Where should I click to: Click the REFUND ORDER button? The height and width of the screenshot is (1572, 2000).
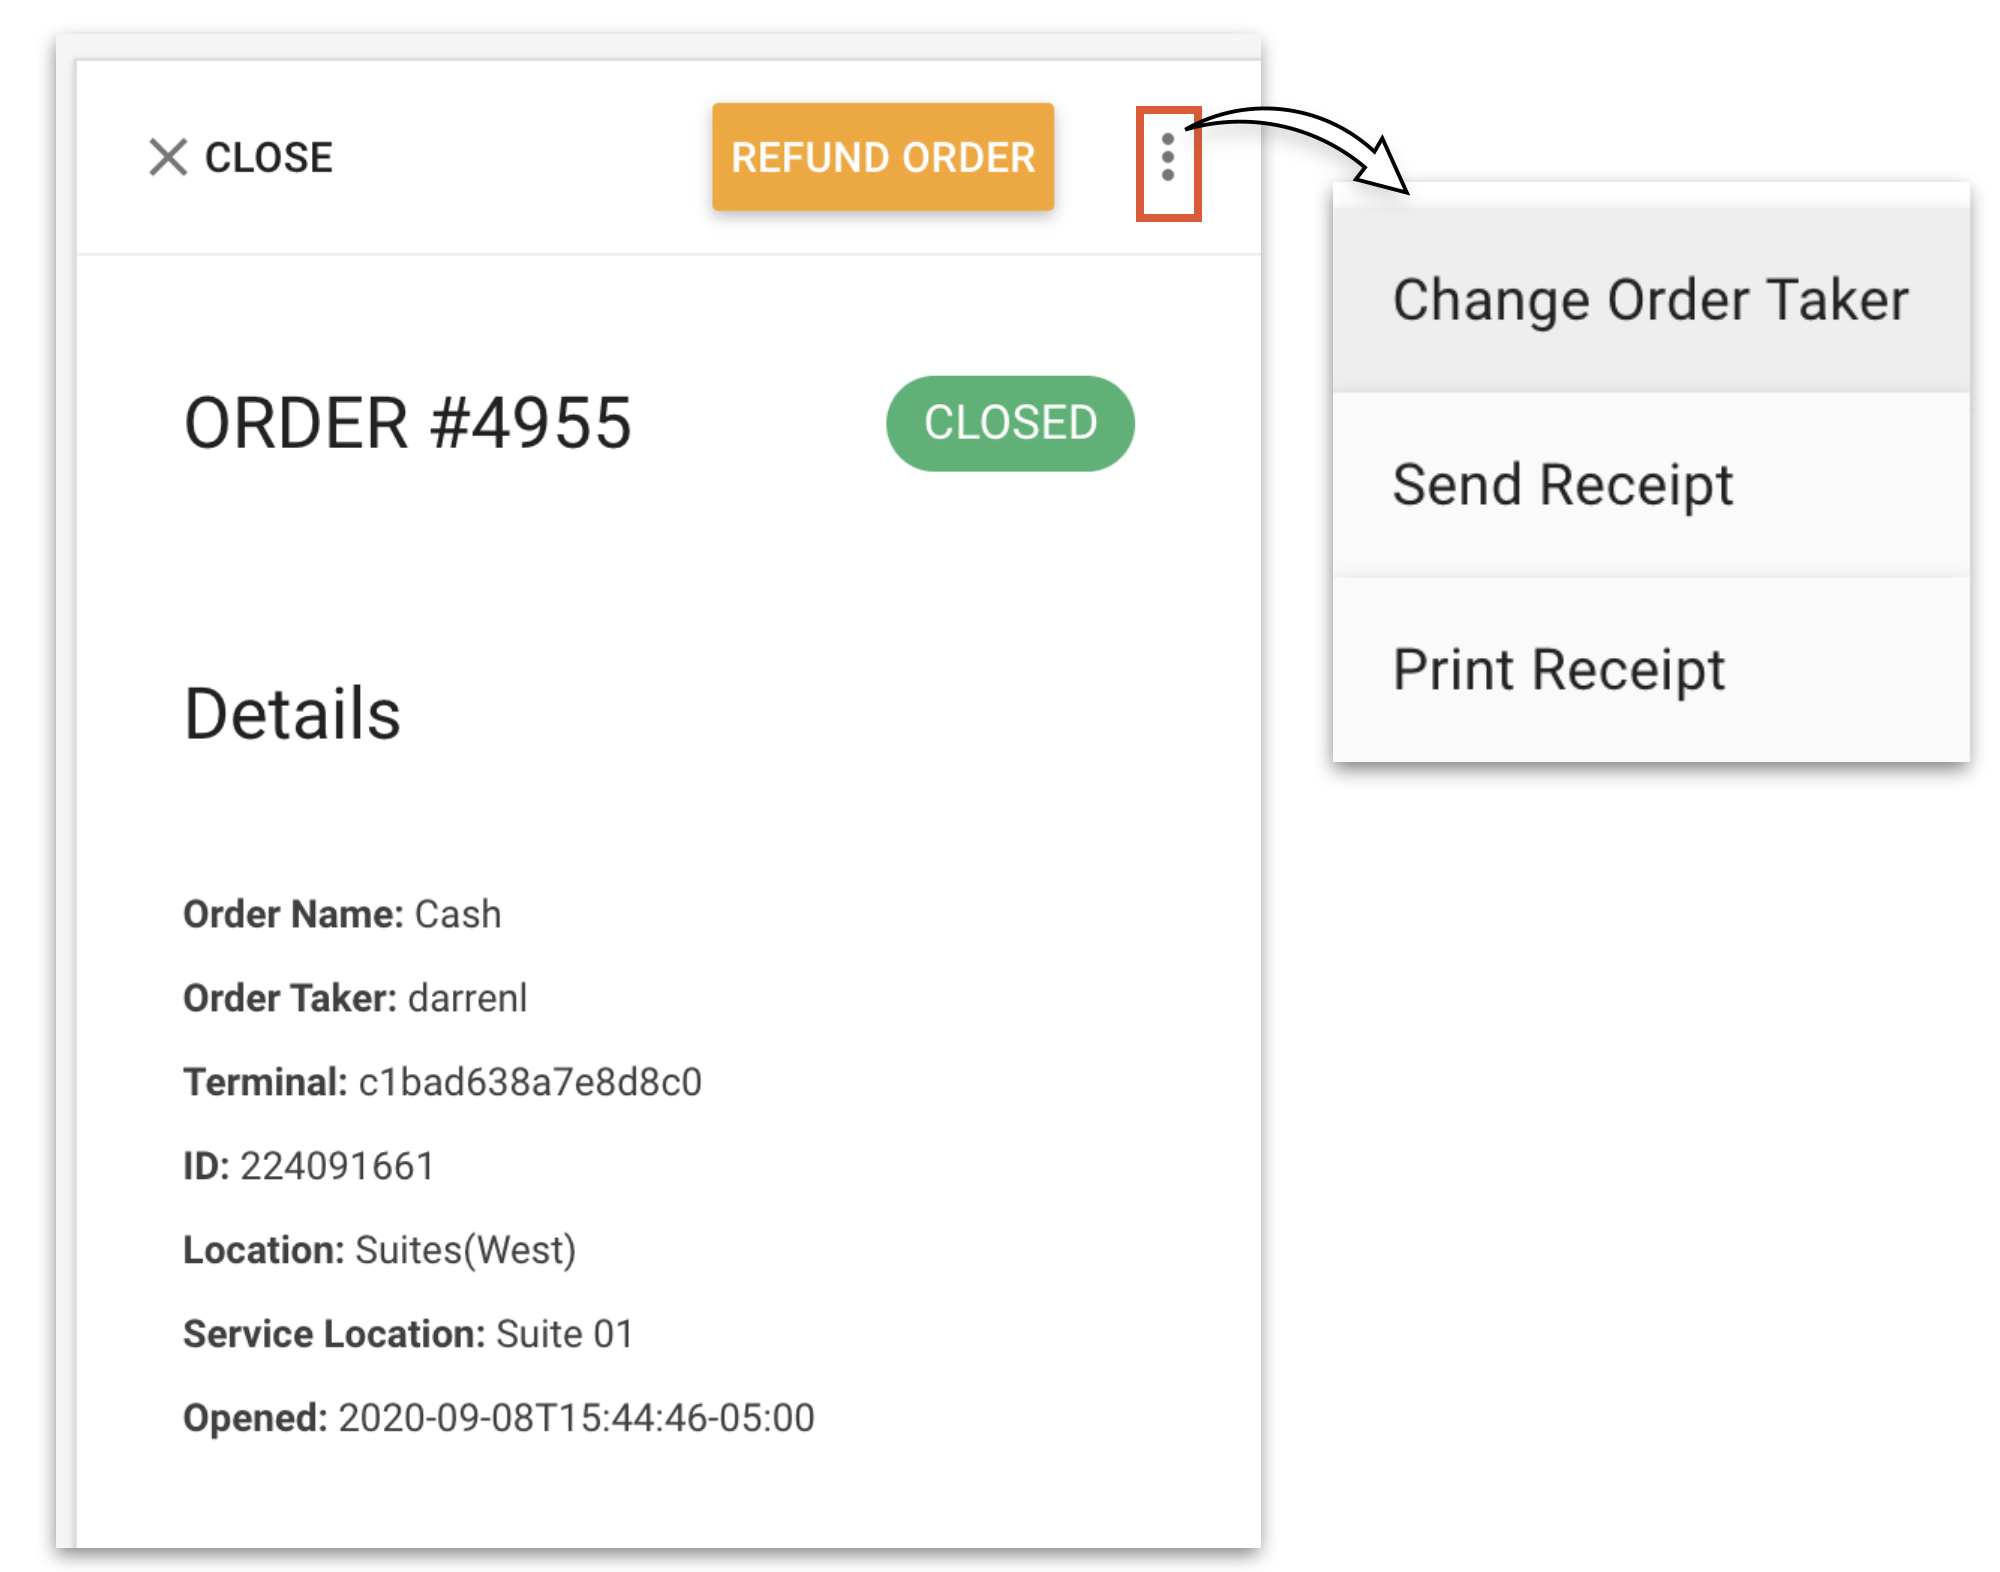(x=882, y=157)
